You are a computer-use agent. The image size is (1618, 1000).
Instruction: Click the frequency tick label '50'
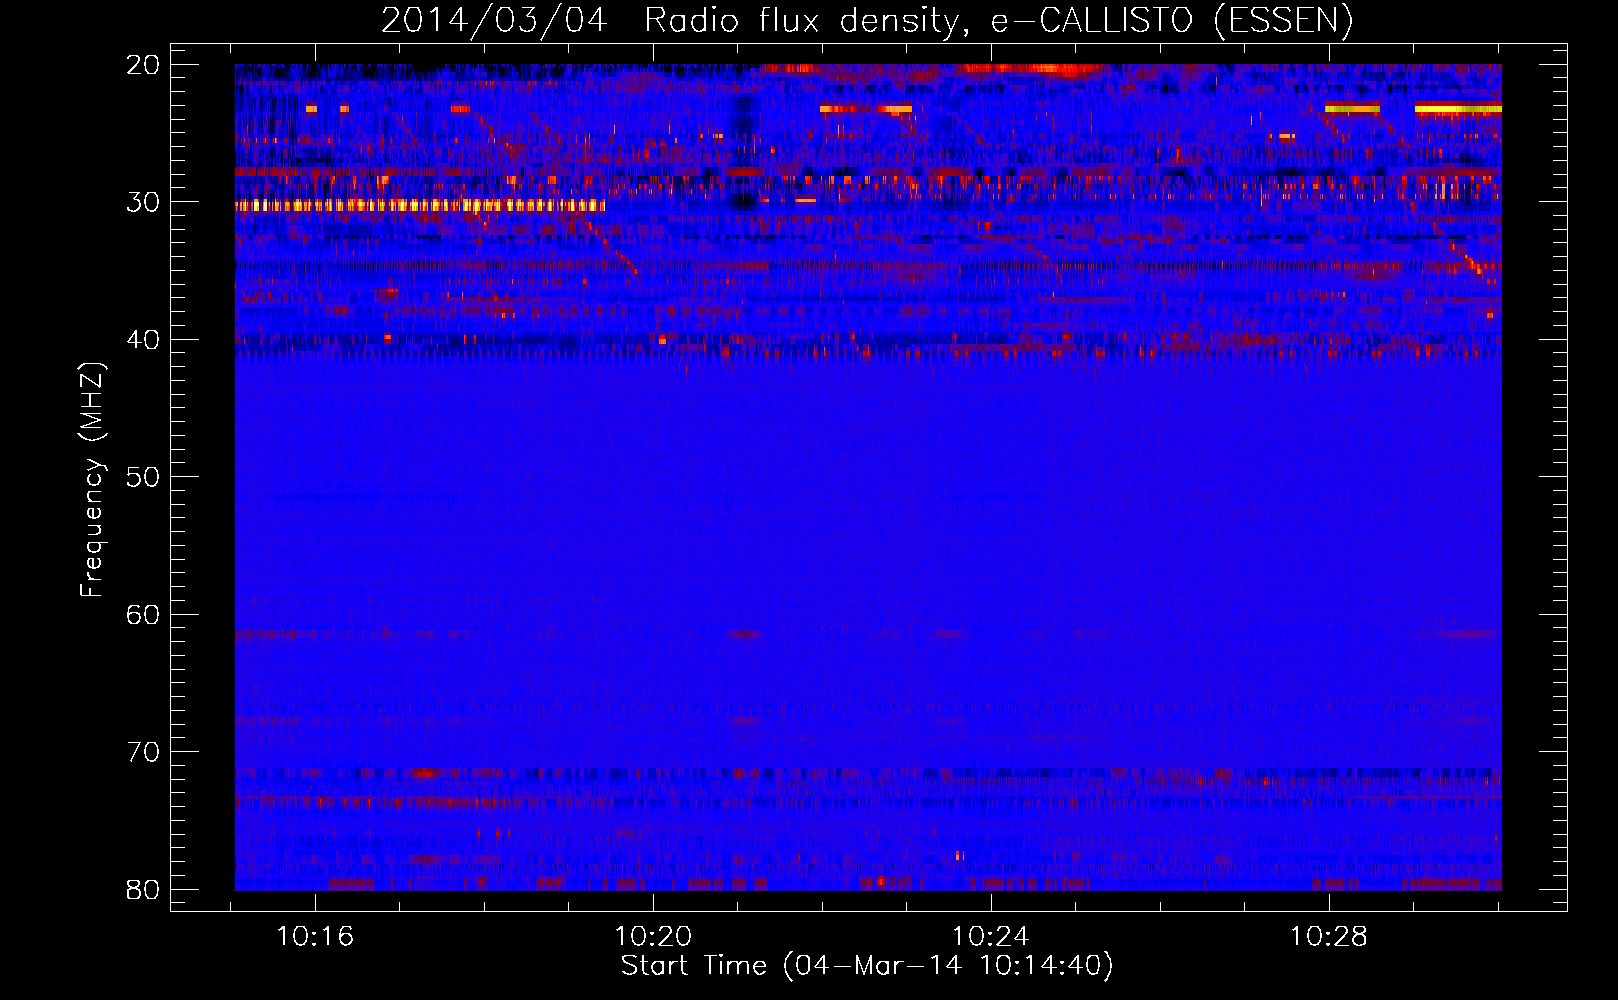click(143, 477)
